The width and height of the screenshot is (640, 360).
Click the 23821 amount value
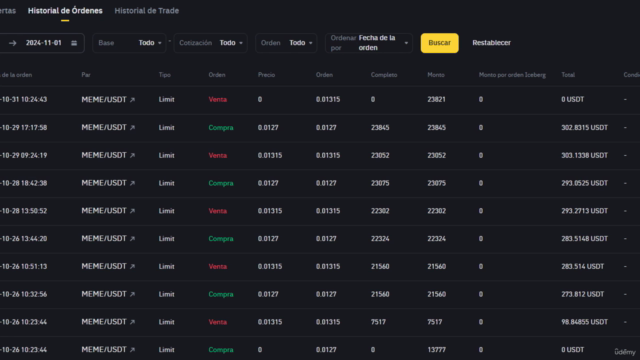[x=436, y=100]
